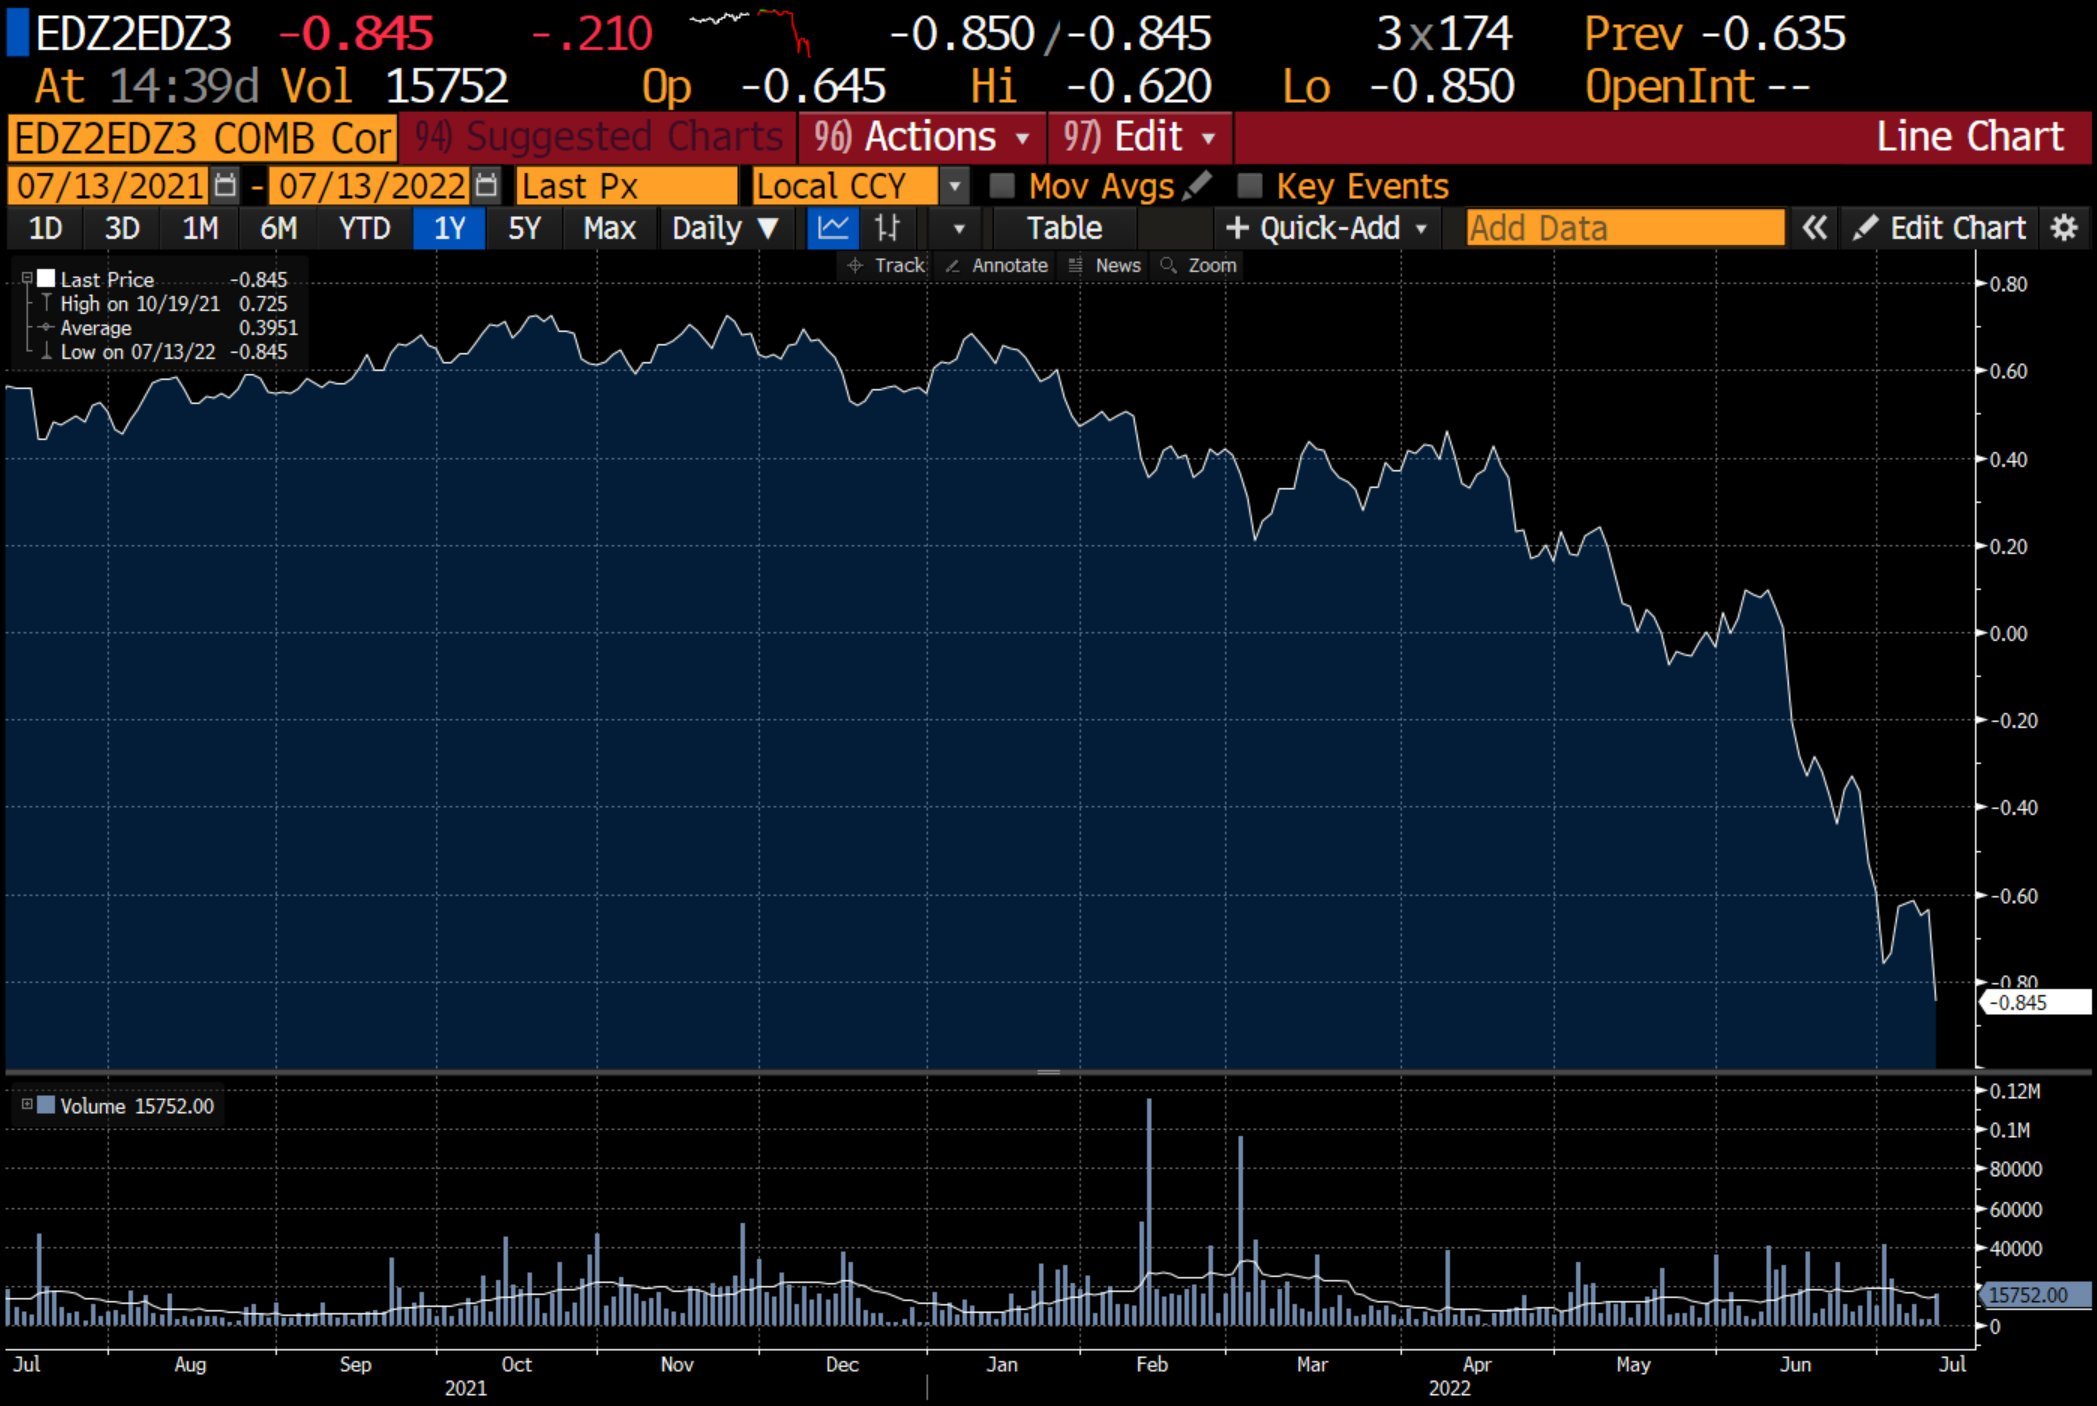Click the Mov Avgs pencil edit icon

pyautogui.click(x=1197, y=186)
